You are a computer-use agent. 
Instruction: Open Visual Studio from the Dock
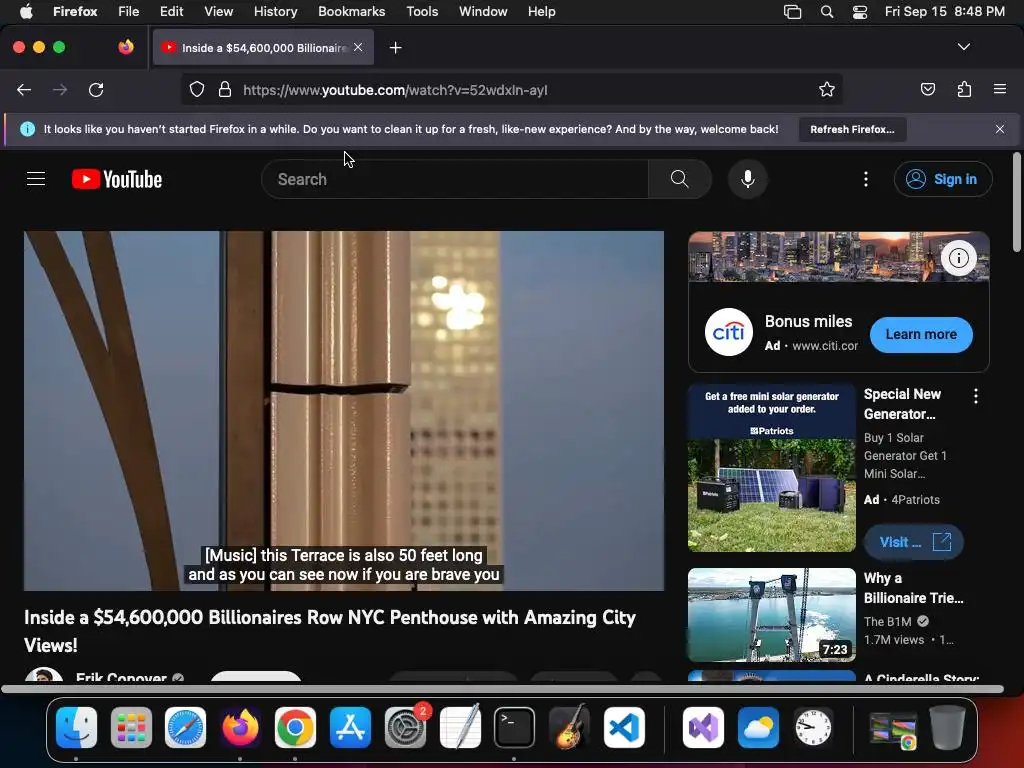[703, 727]
